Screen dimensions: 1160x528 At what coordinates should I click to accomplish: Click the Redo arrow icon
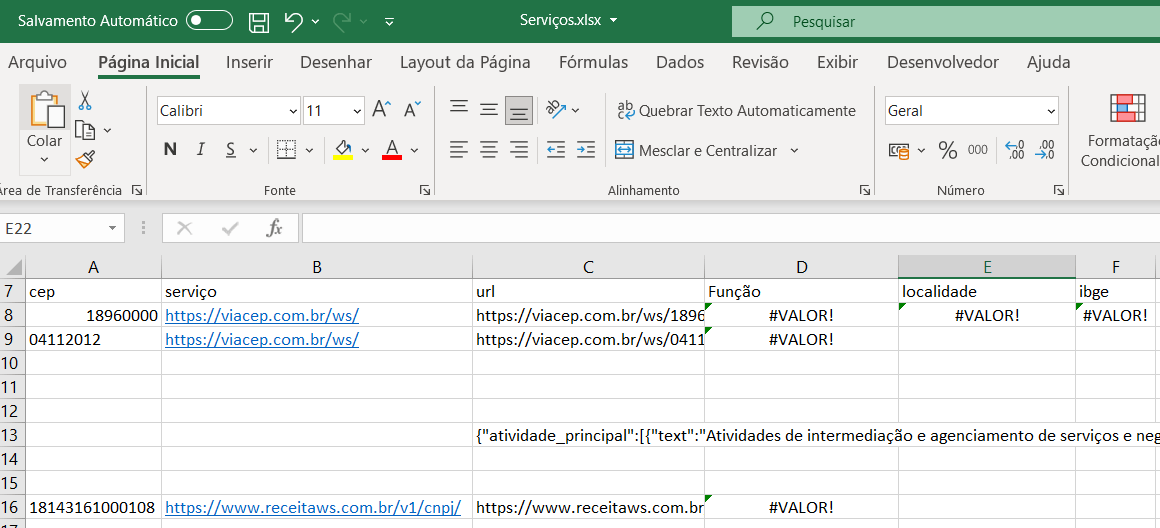(x=342, y=21)
